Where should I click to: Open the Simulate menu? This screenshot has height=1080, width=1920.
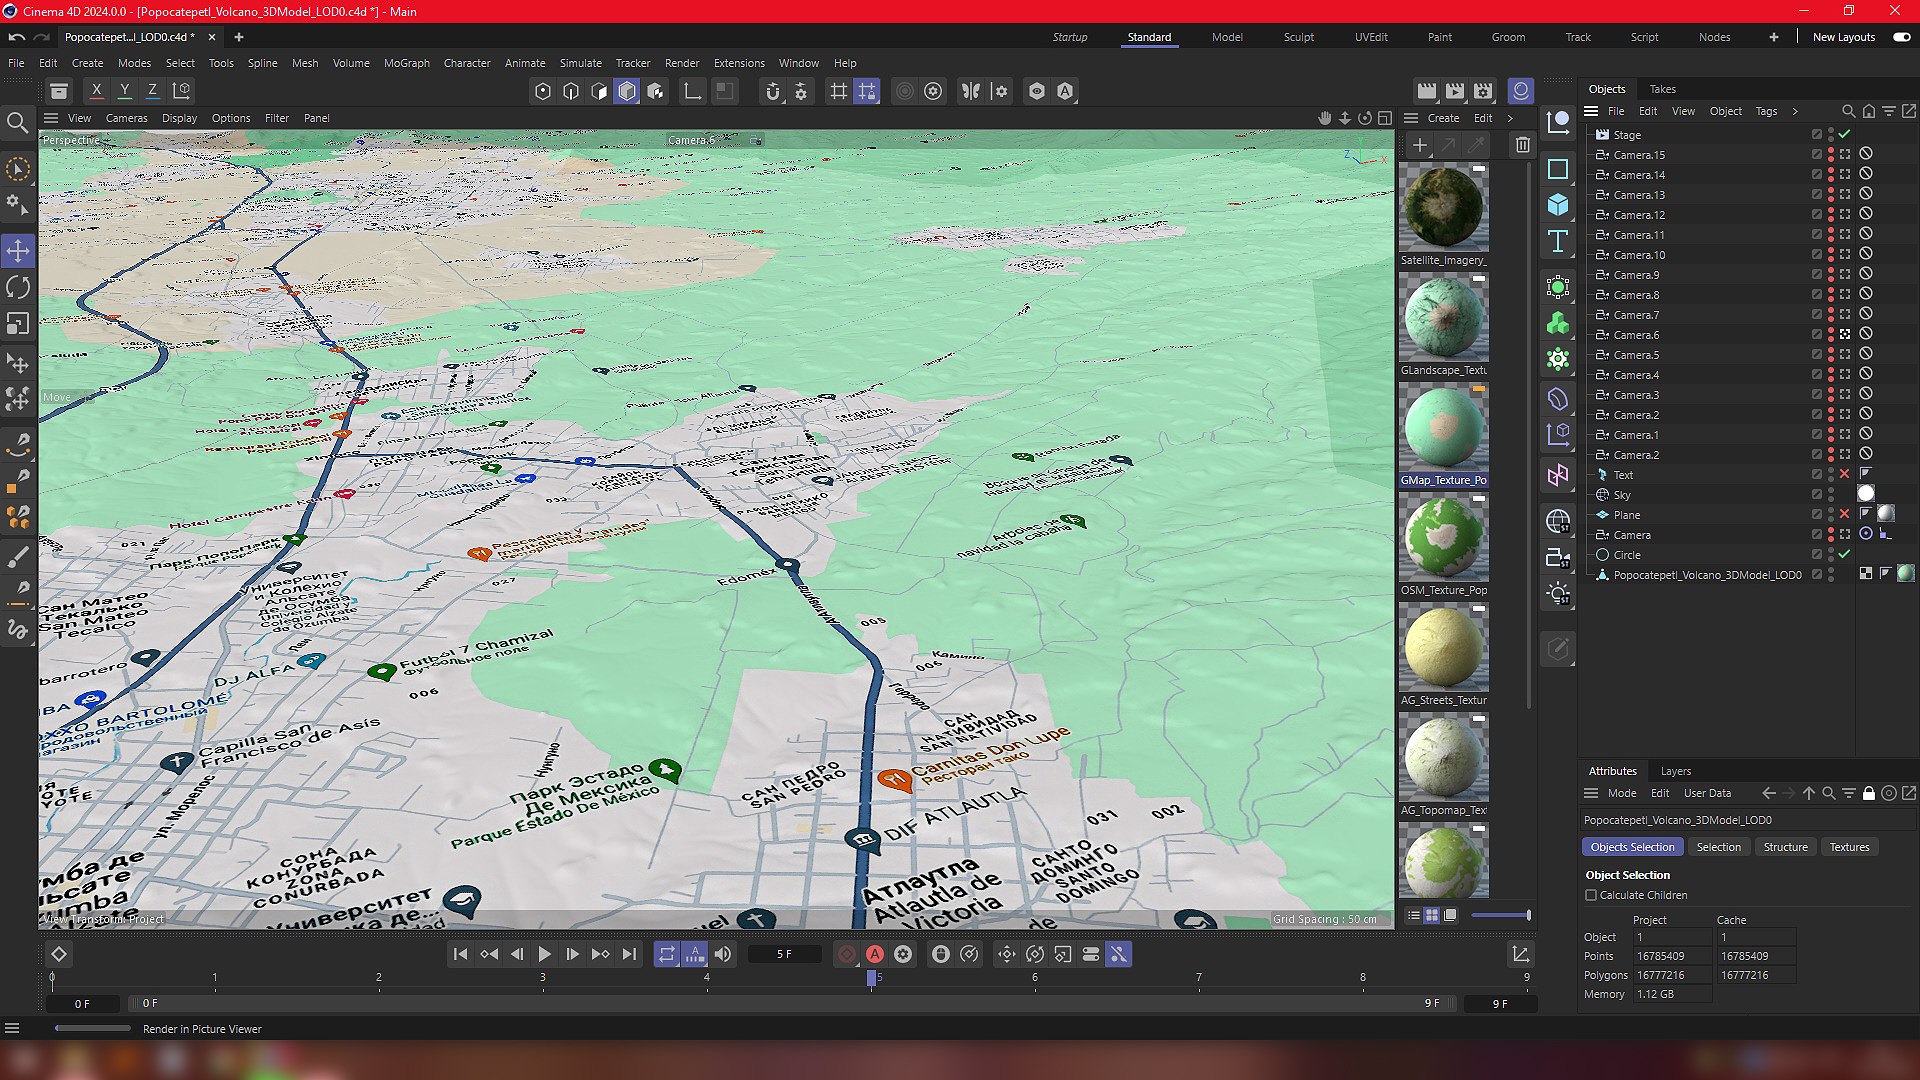(581, 63)
